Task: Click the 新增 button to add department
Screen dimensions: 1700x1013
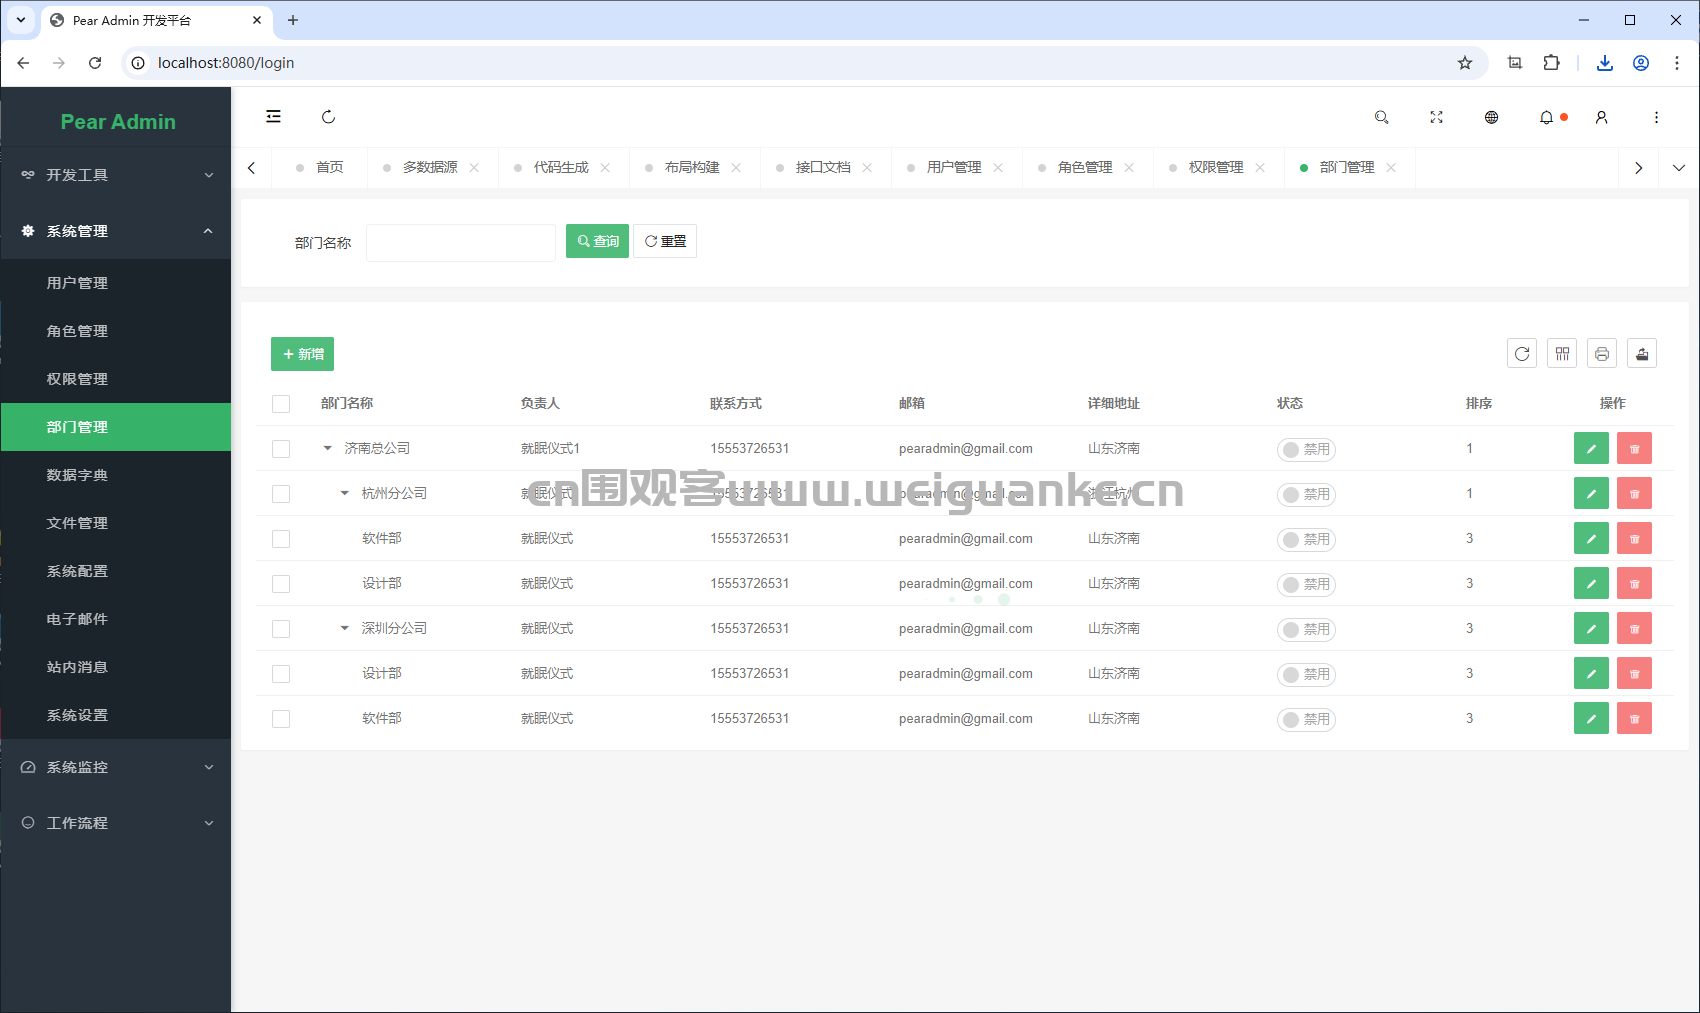Action: 302,354
